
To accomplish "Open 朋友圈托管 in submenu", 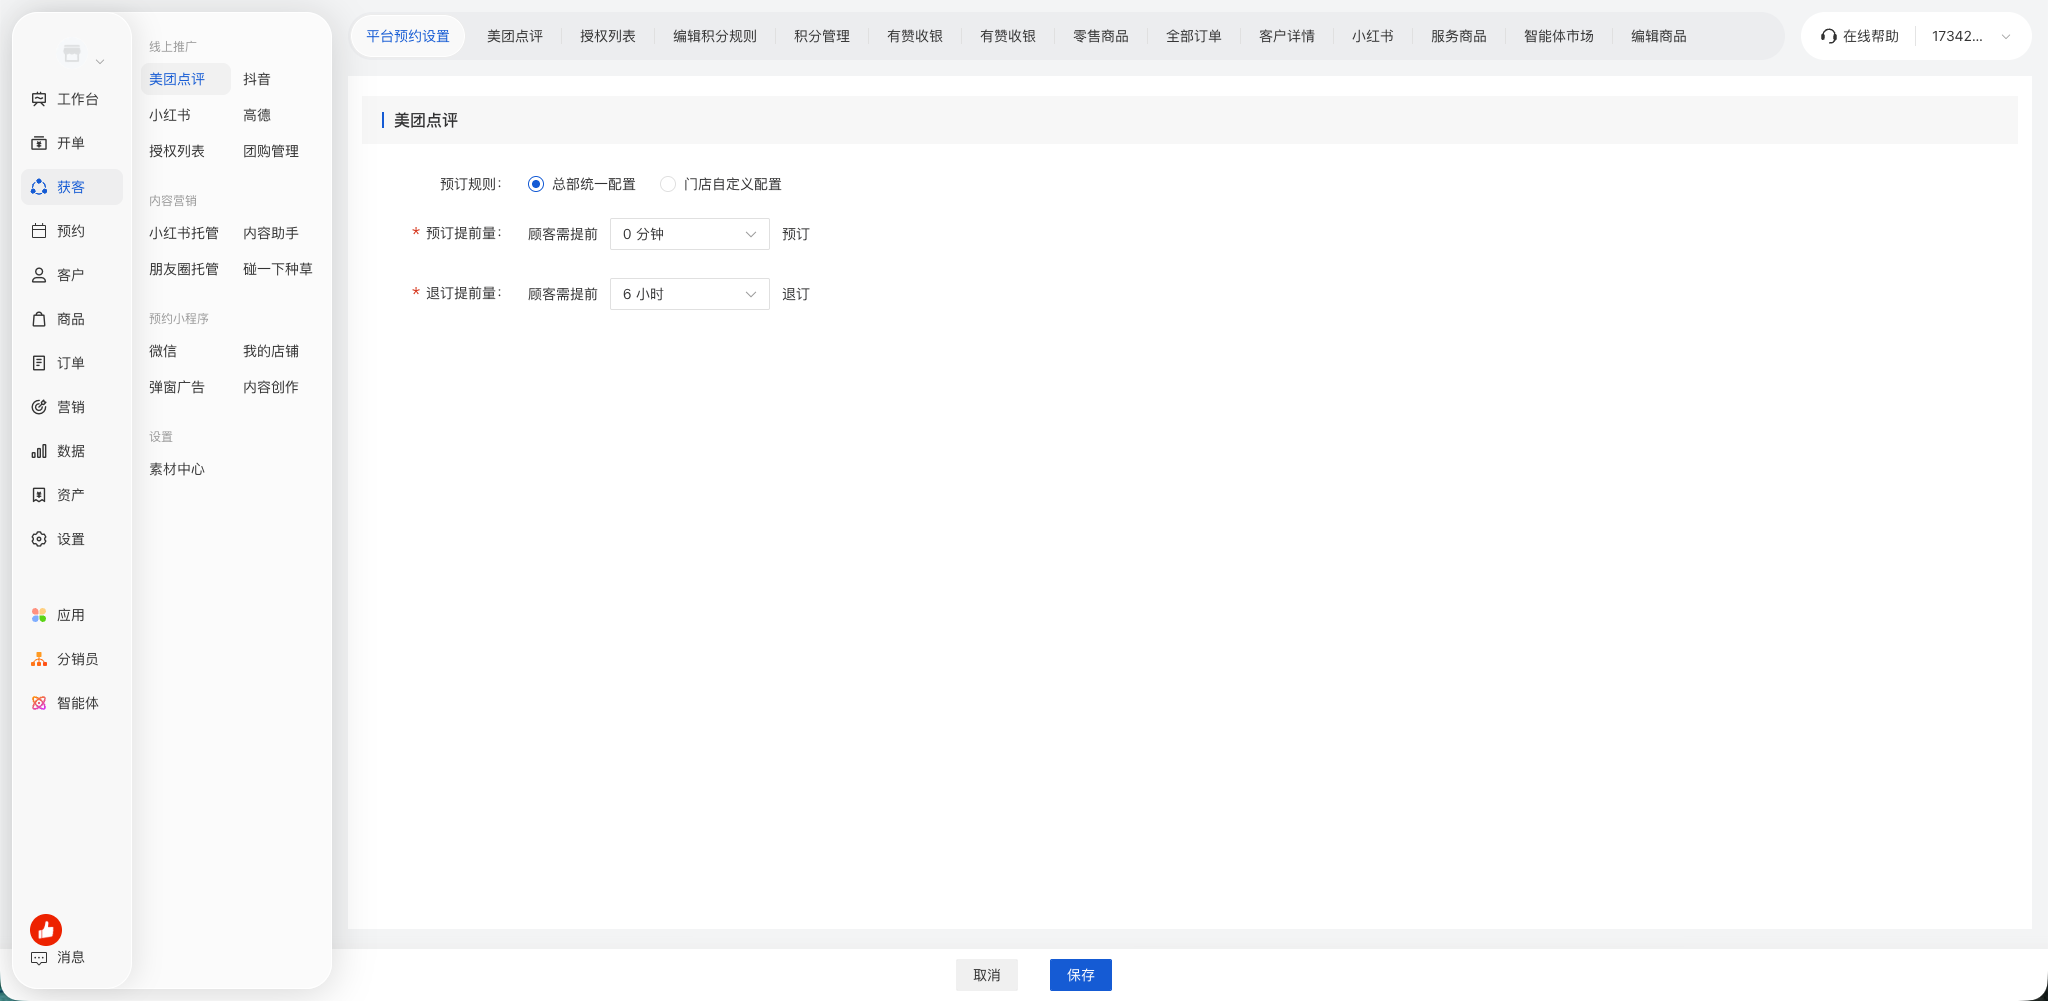I will click(x=184, y=269).
